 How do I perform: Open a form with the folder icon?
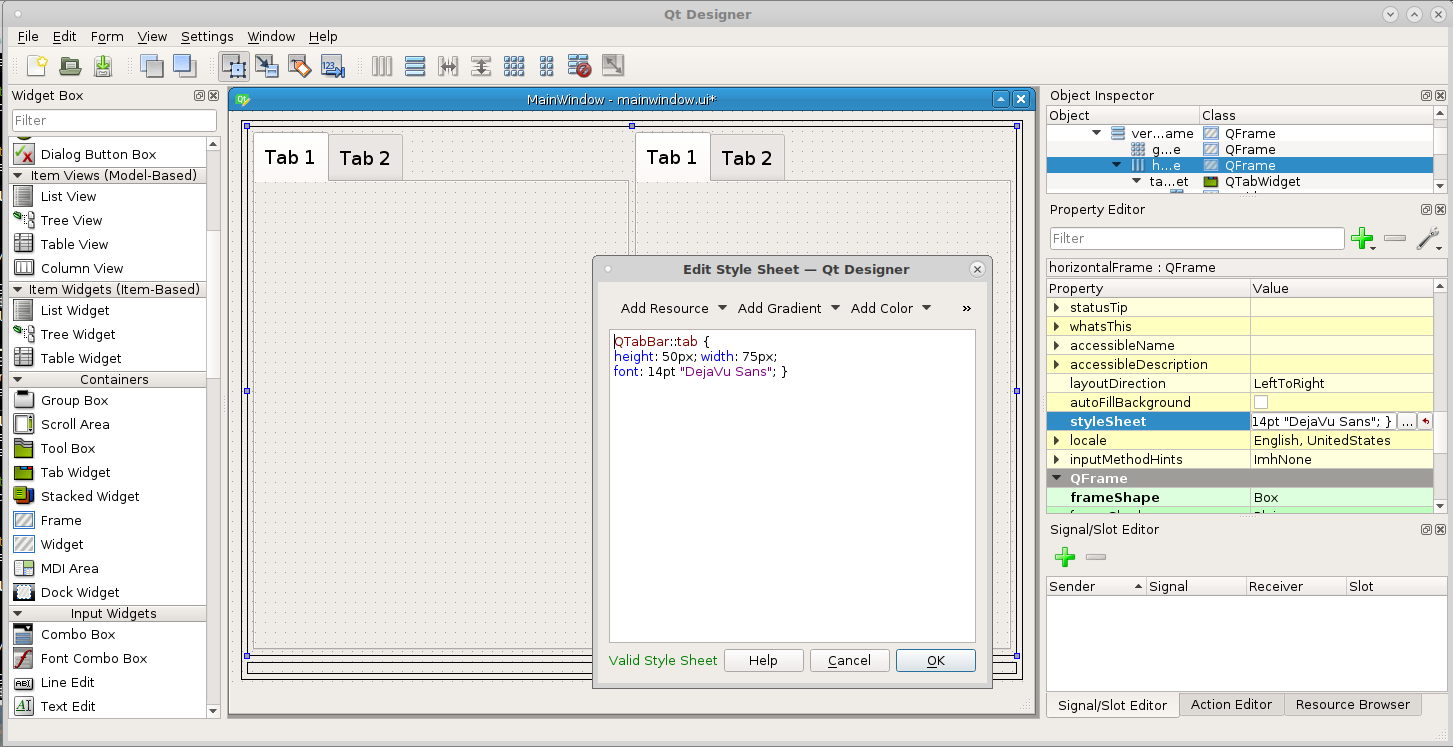coord(70,66)
